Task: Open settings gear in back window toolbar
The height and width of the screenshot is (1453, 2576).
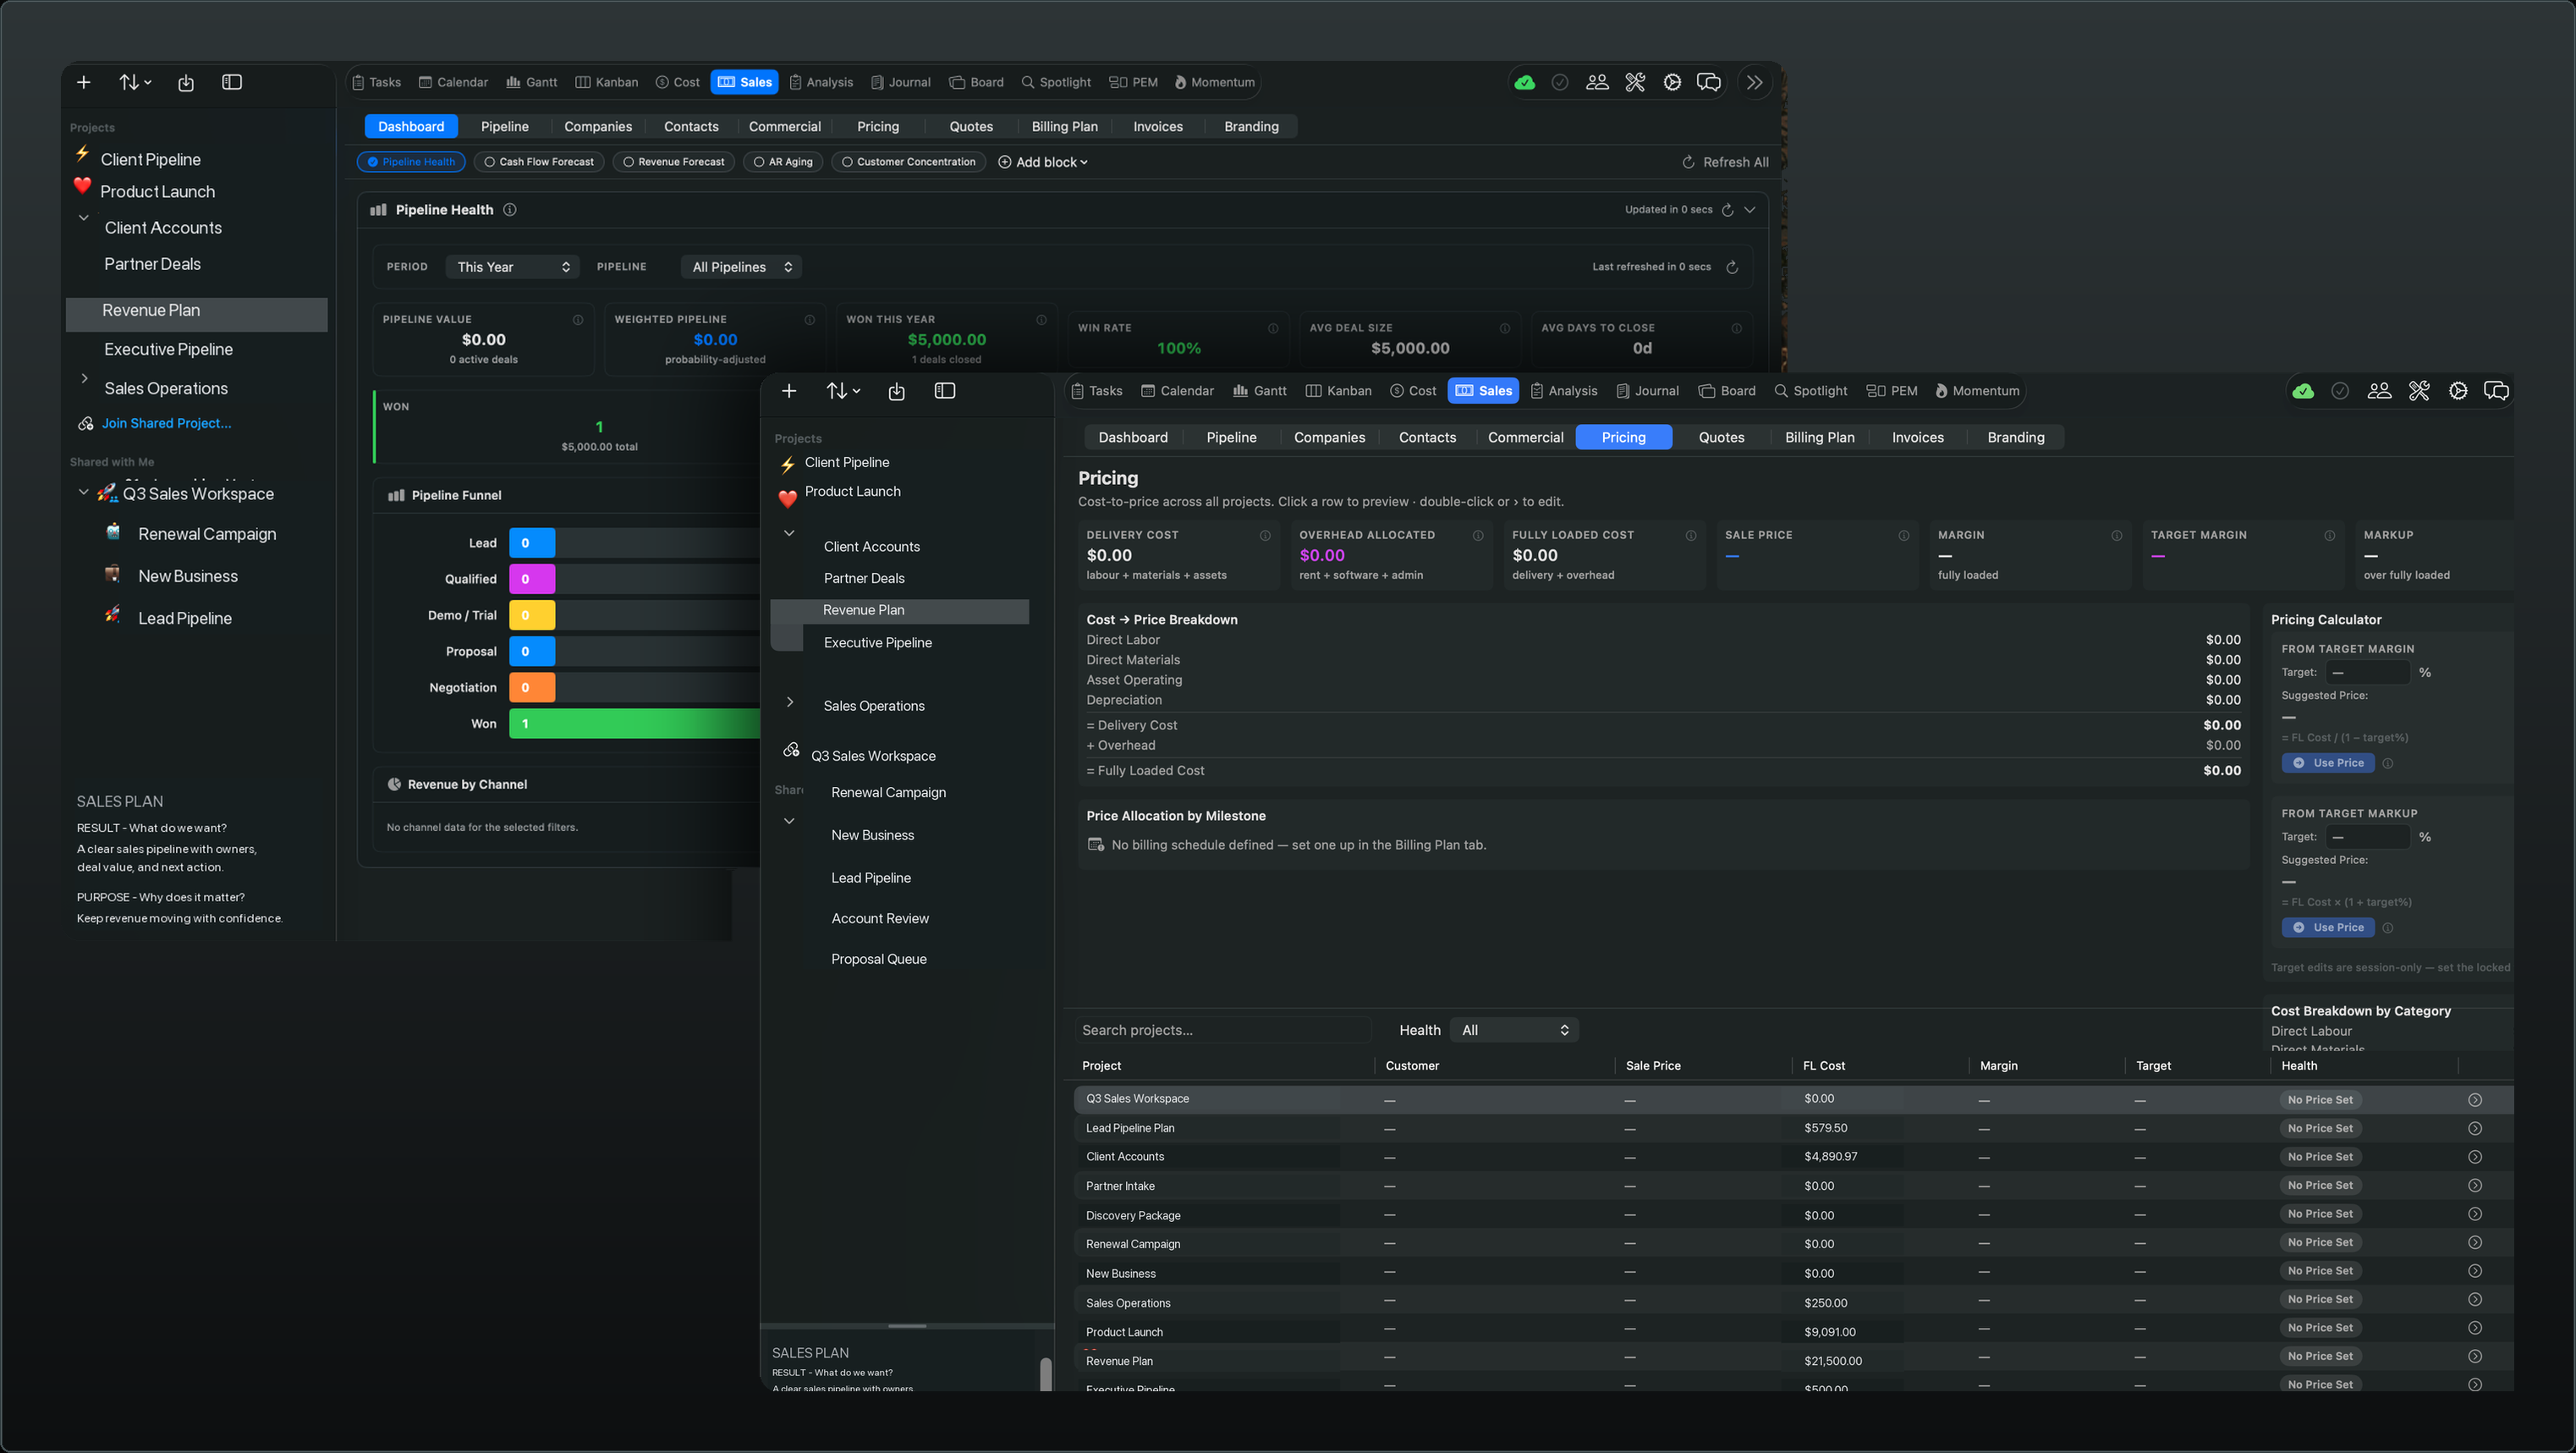Action: point(1672,82)
